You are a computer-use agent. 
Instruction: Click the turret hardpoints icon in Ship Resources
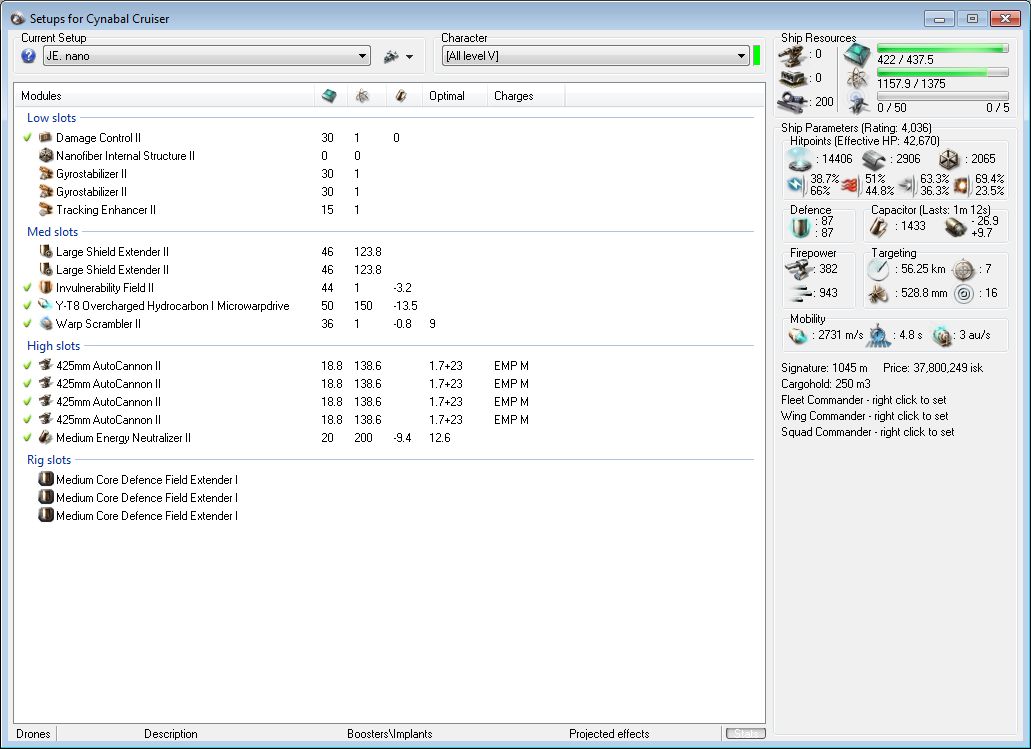click(792, 54)
